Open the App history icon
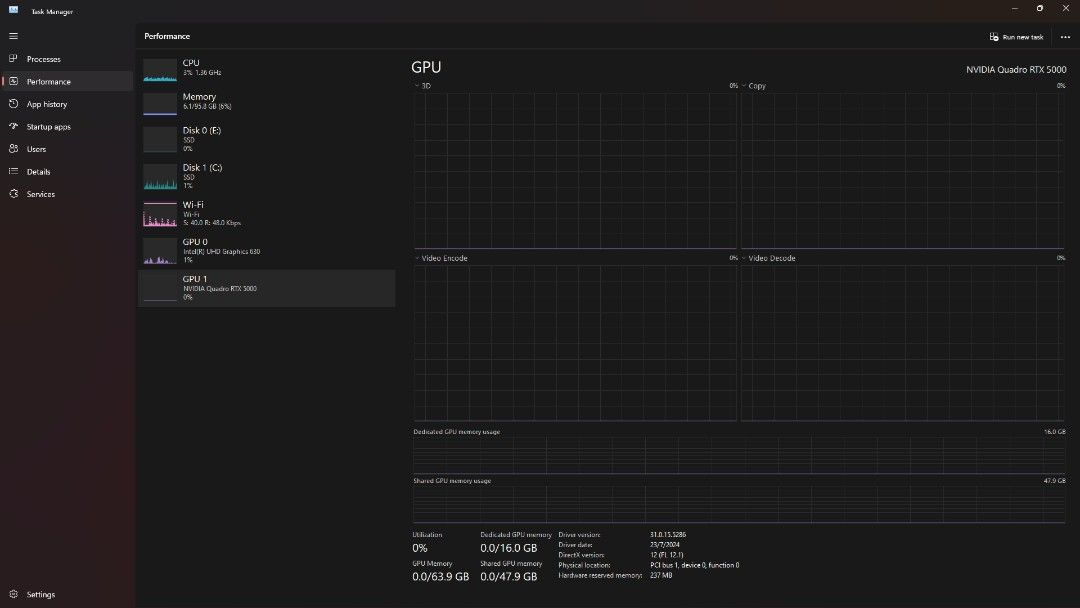Image resolution: width=1080 pixels, height=608 pixels. click(x=13, y=104)
